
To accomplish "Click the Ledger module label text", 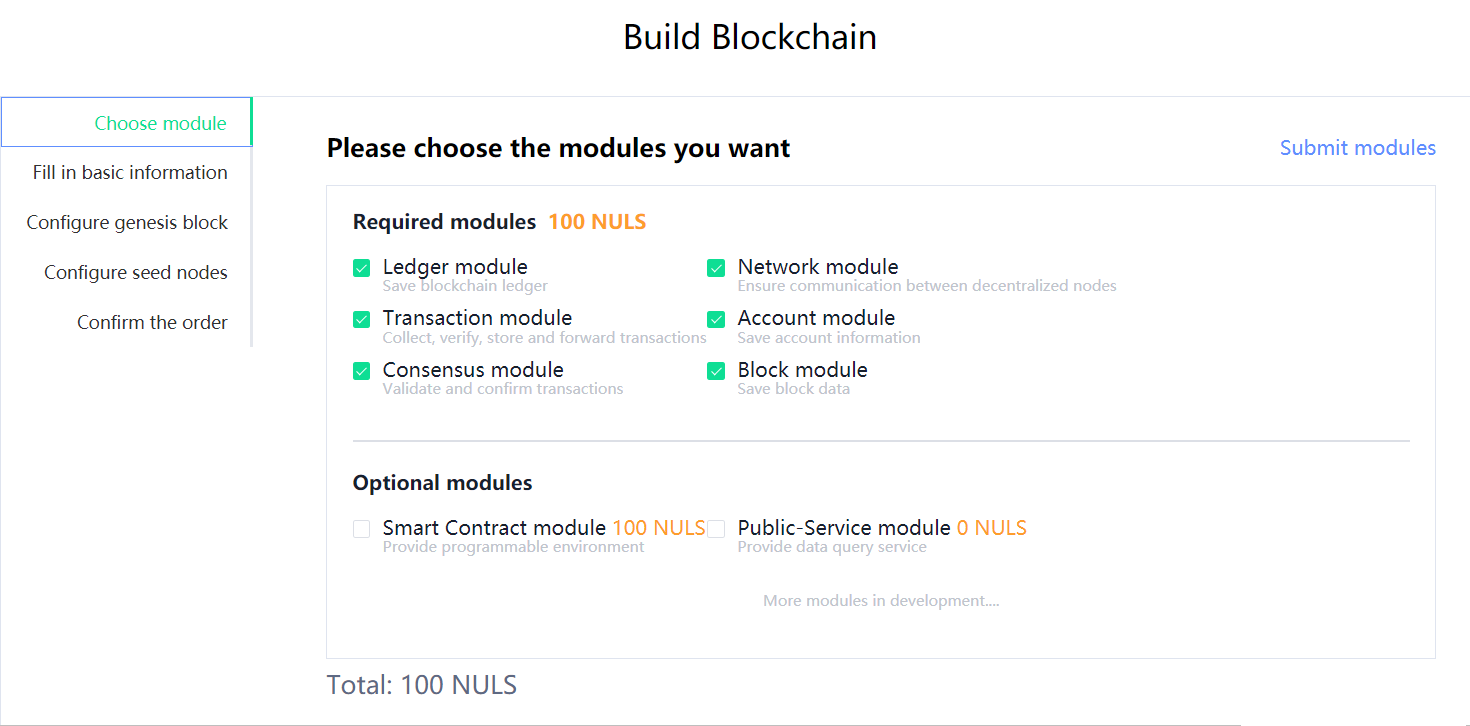I will (x=455, y=267).
